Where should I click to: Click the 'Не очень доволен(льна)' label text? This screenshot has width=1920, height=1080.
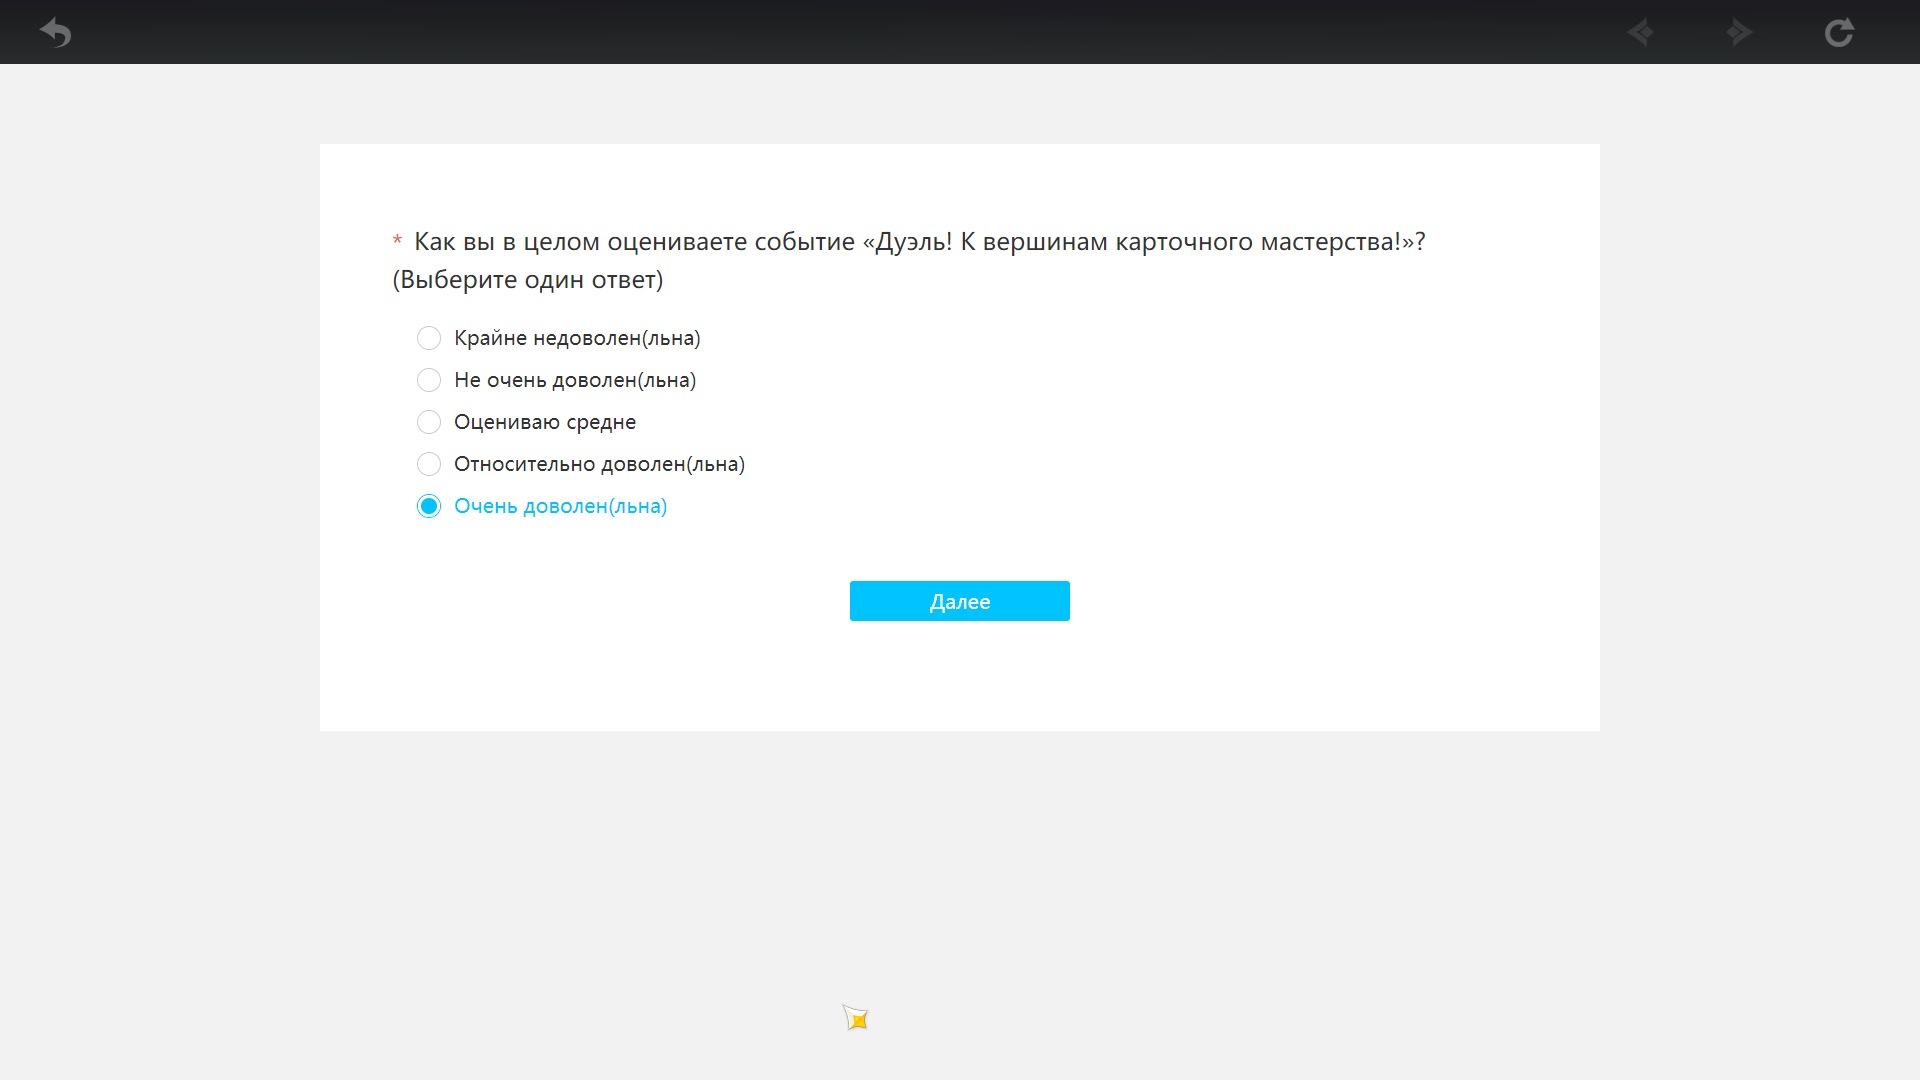click(x=575, y=380)
